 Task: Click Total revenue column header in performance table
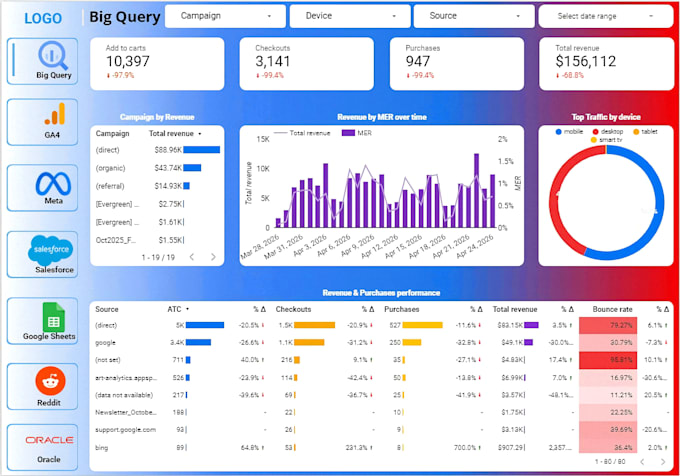(x=515, y=309)
